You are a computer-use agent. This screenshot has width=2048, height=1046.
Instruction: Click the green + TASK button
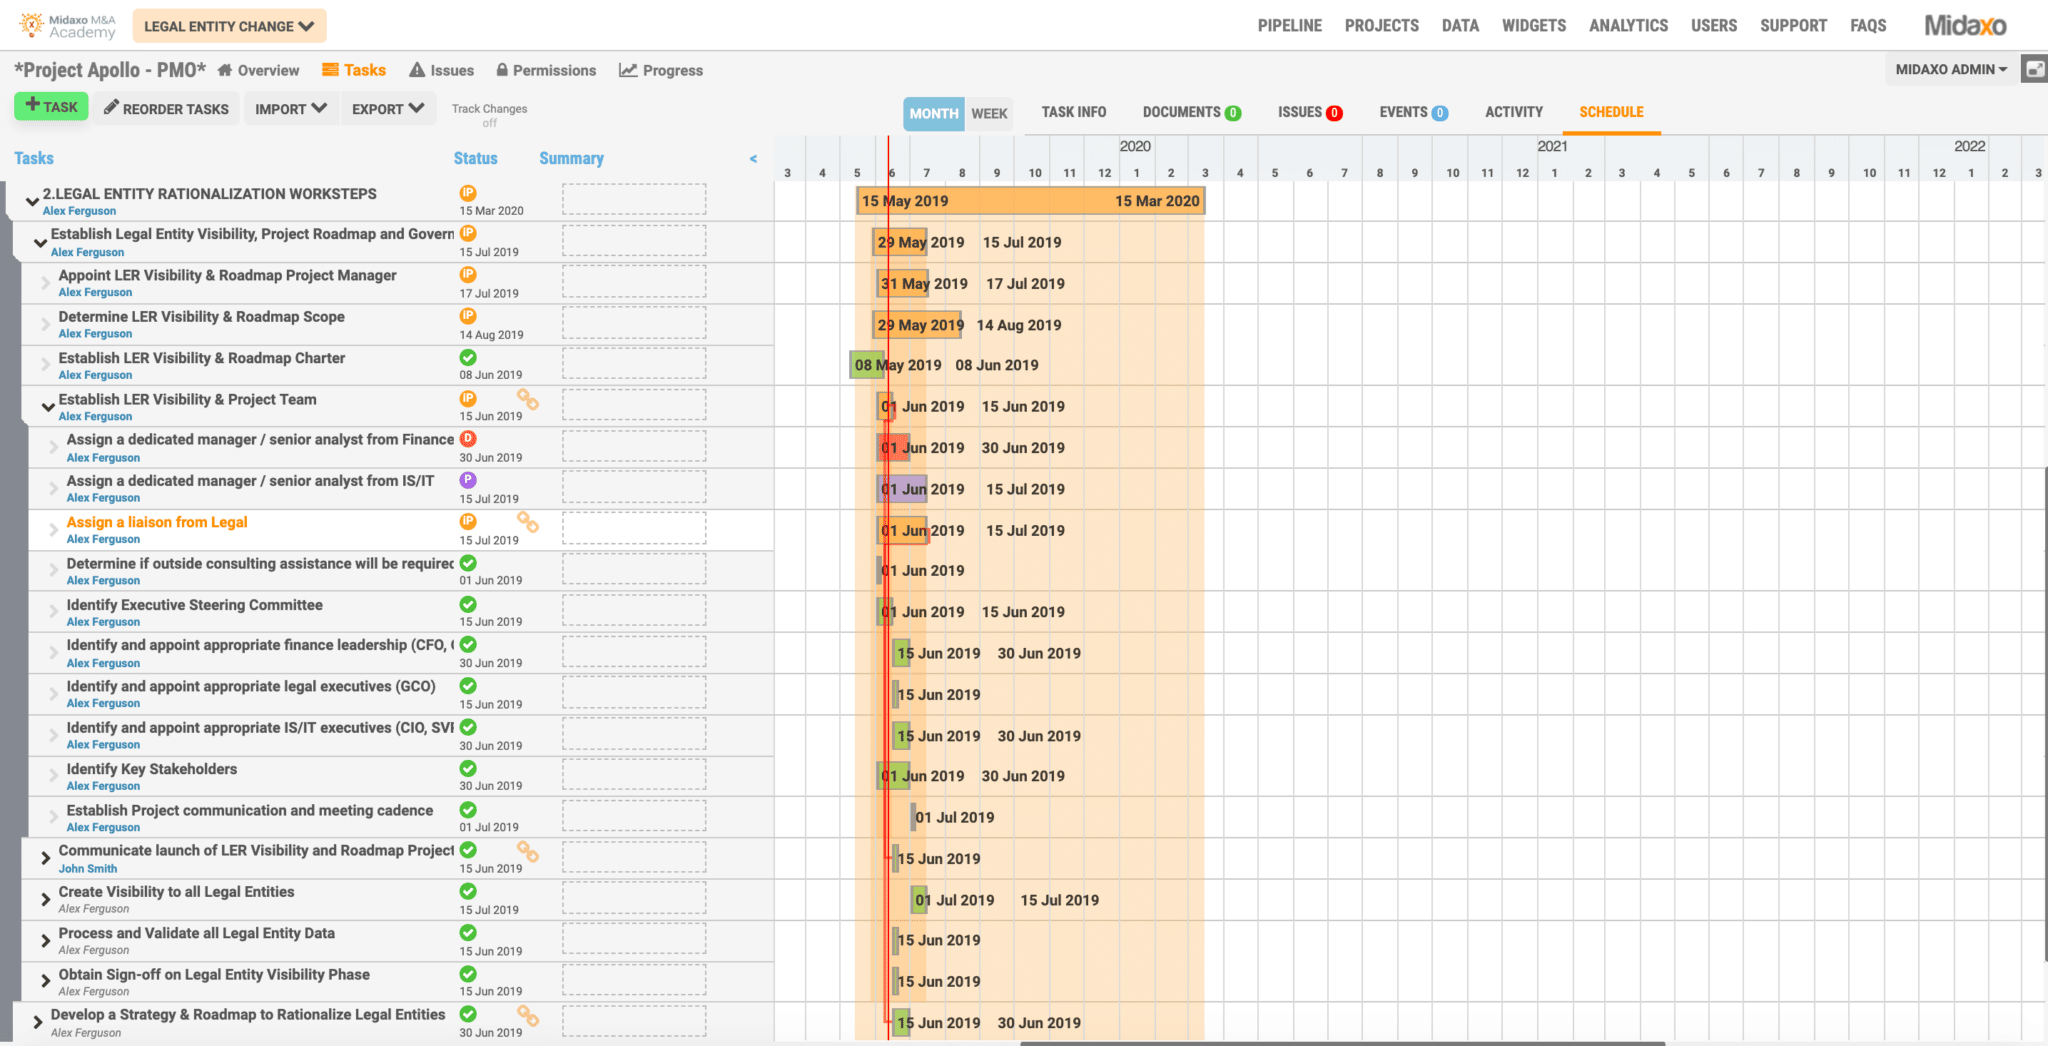[x=51, y=106]
